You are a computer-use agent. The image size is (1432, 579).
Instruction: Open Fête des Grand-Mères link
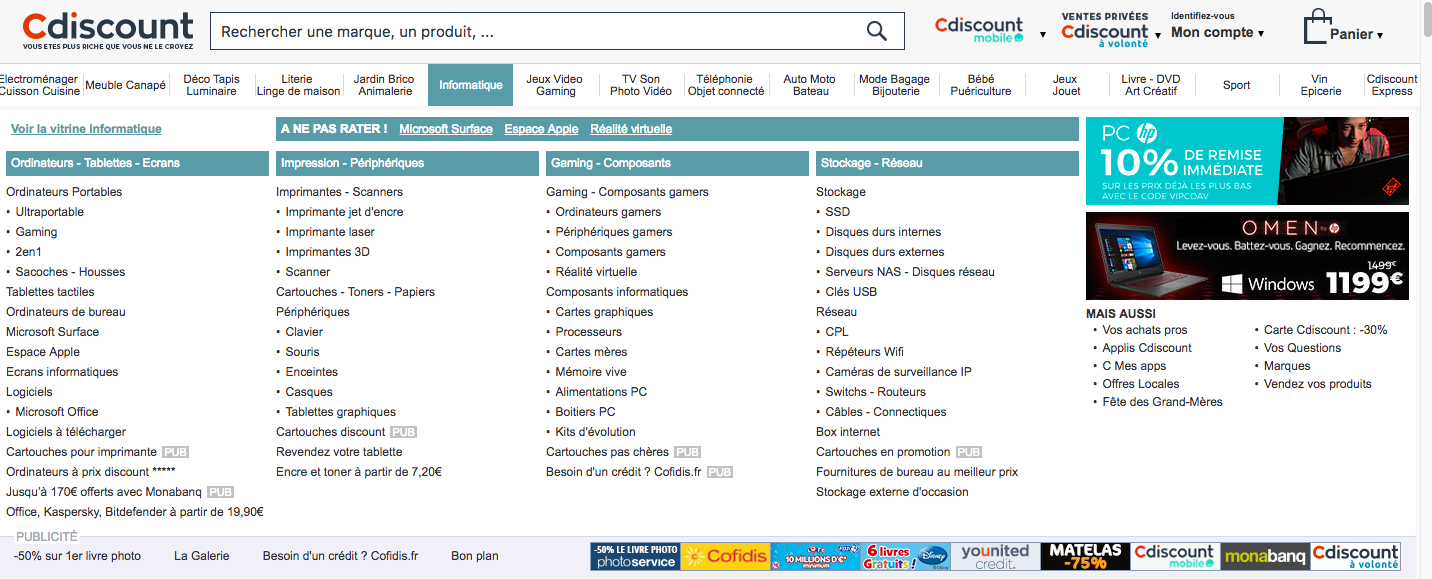[x=1162, y=402]
